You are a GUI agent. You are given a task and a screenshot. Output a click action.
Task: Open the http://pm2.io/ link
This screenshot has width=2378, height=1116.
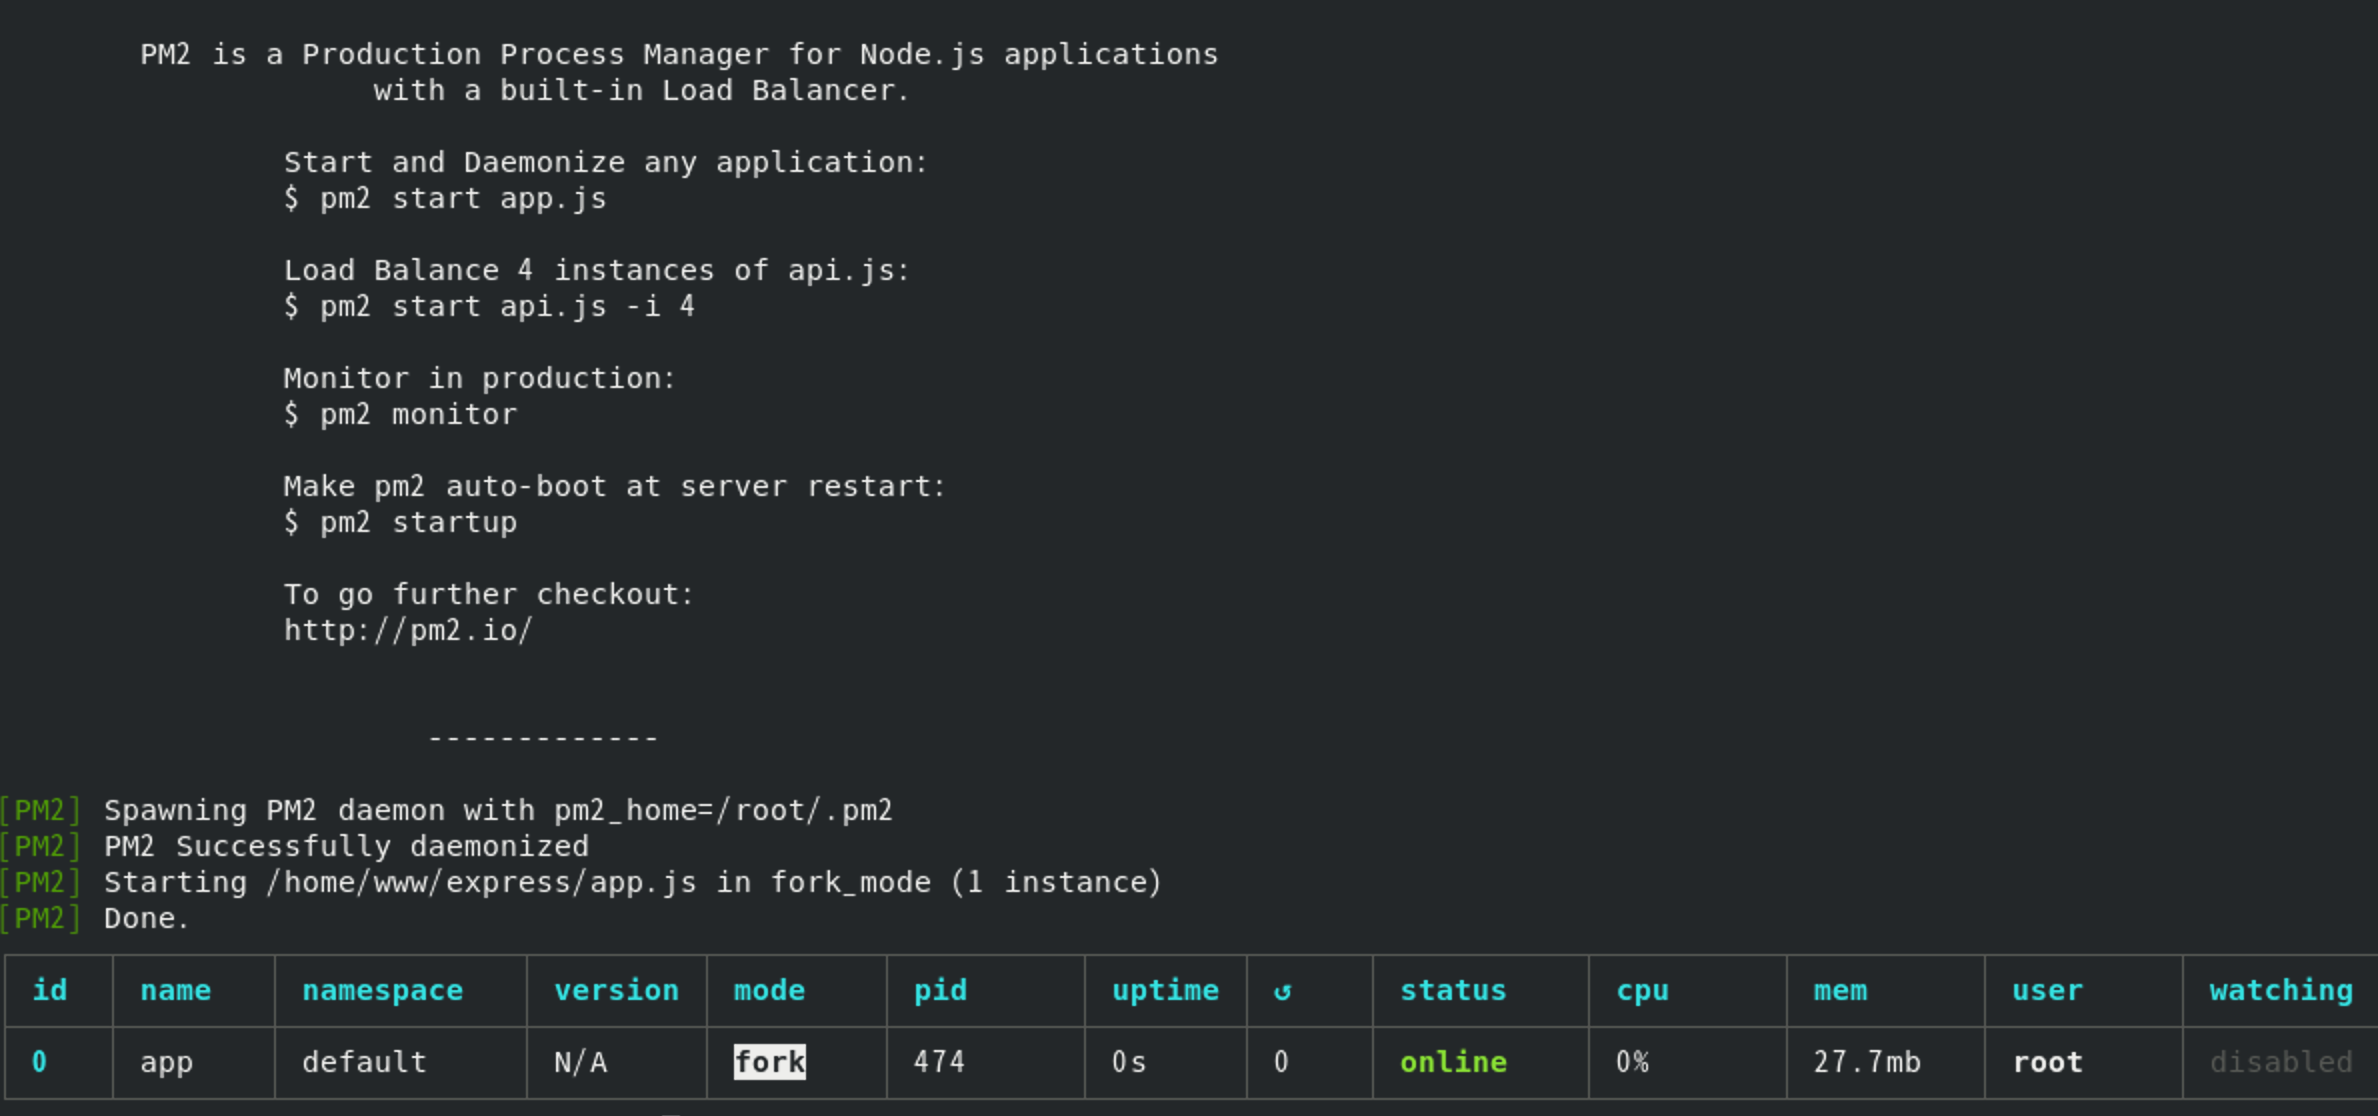[x=408, y=630]
